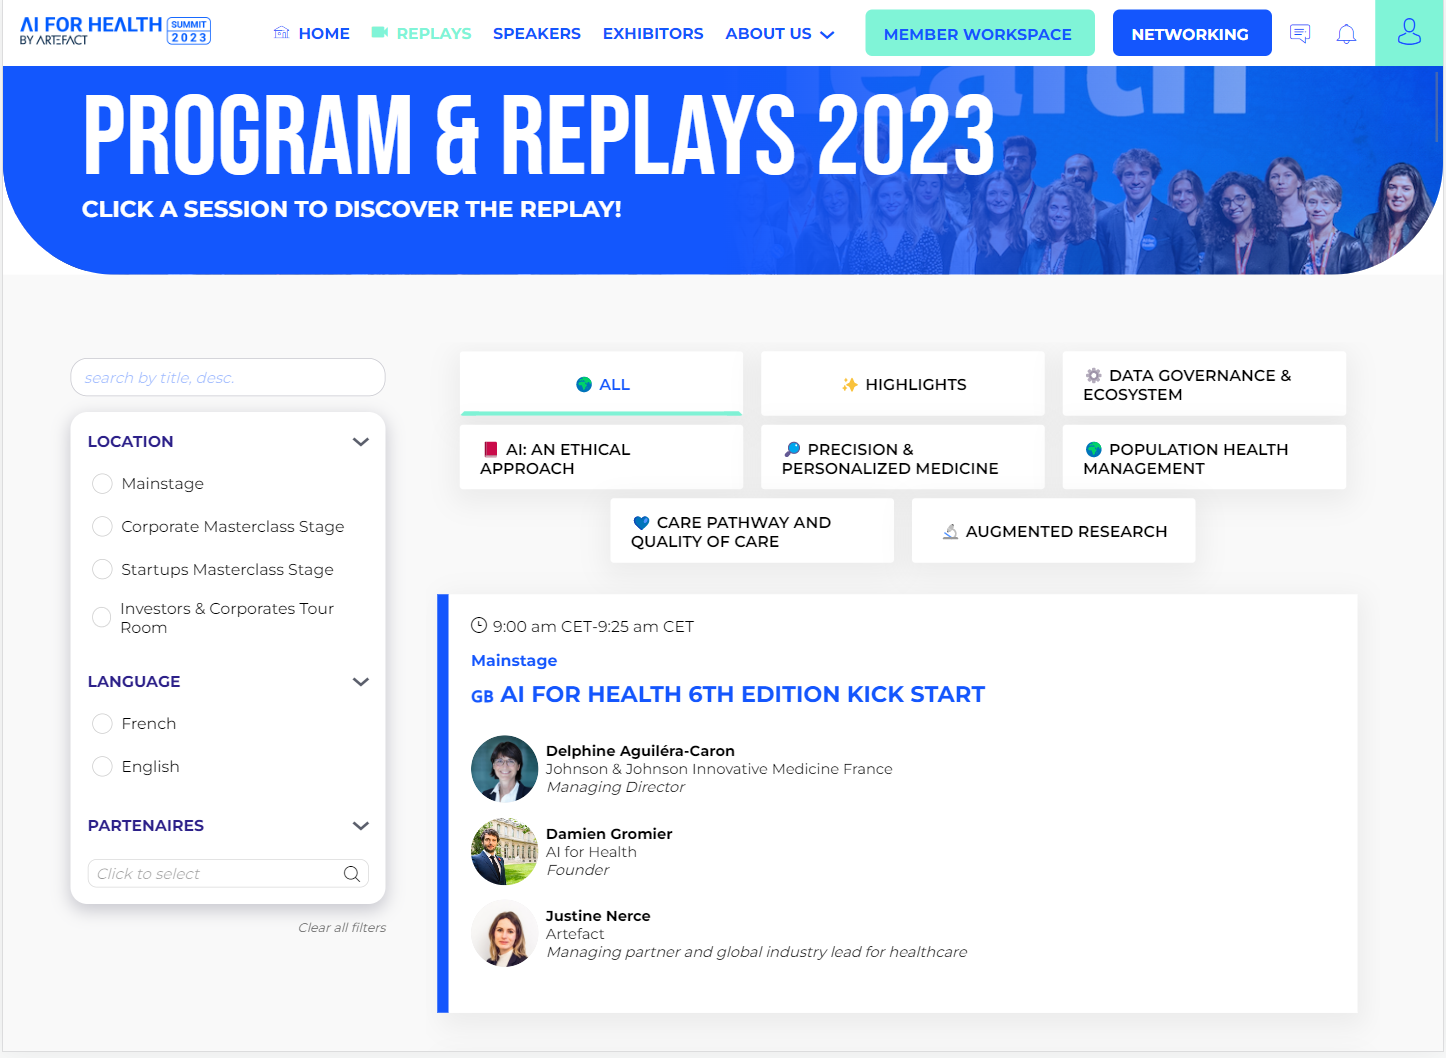Open the chat messages icon
This screenshot has height=1058, width=1446.
click(1300, 34)
